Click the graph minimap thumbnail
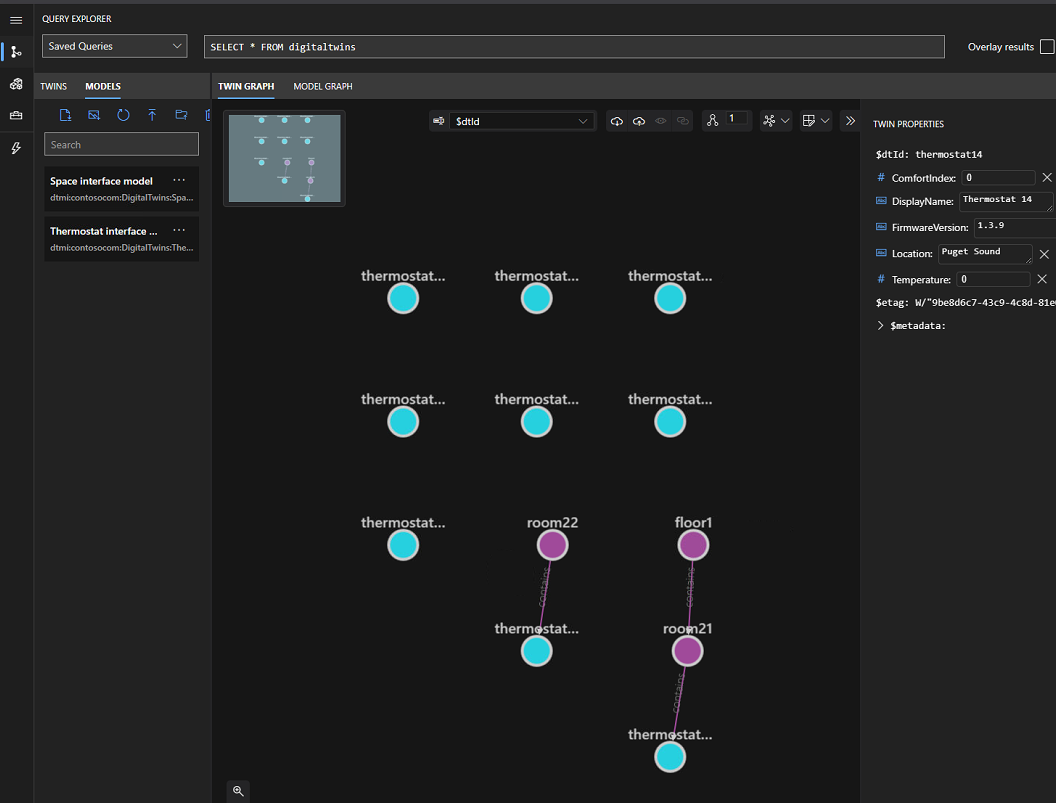This screenshot has height=803, width=1056. tap(284, 158)
